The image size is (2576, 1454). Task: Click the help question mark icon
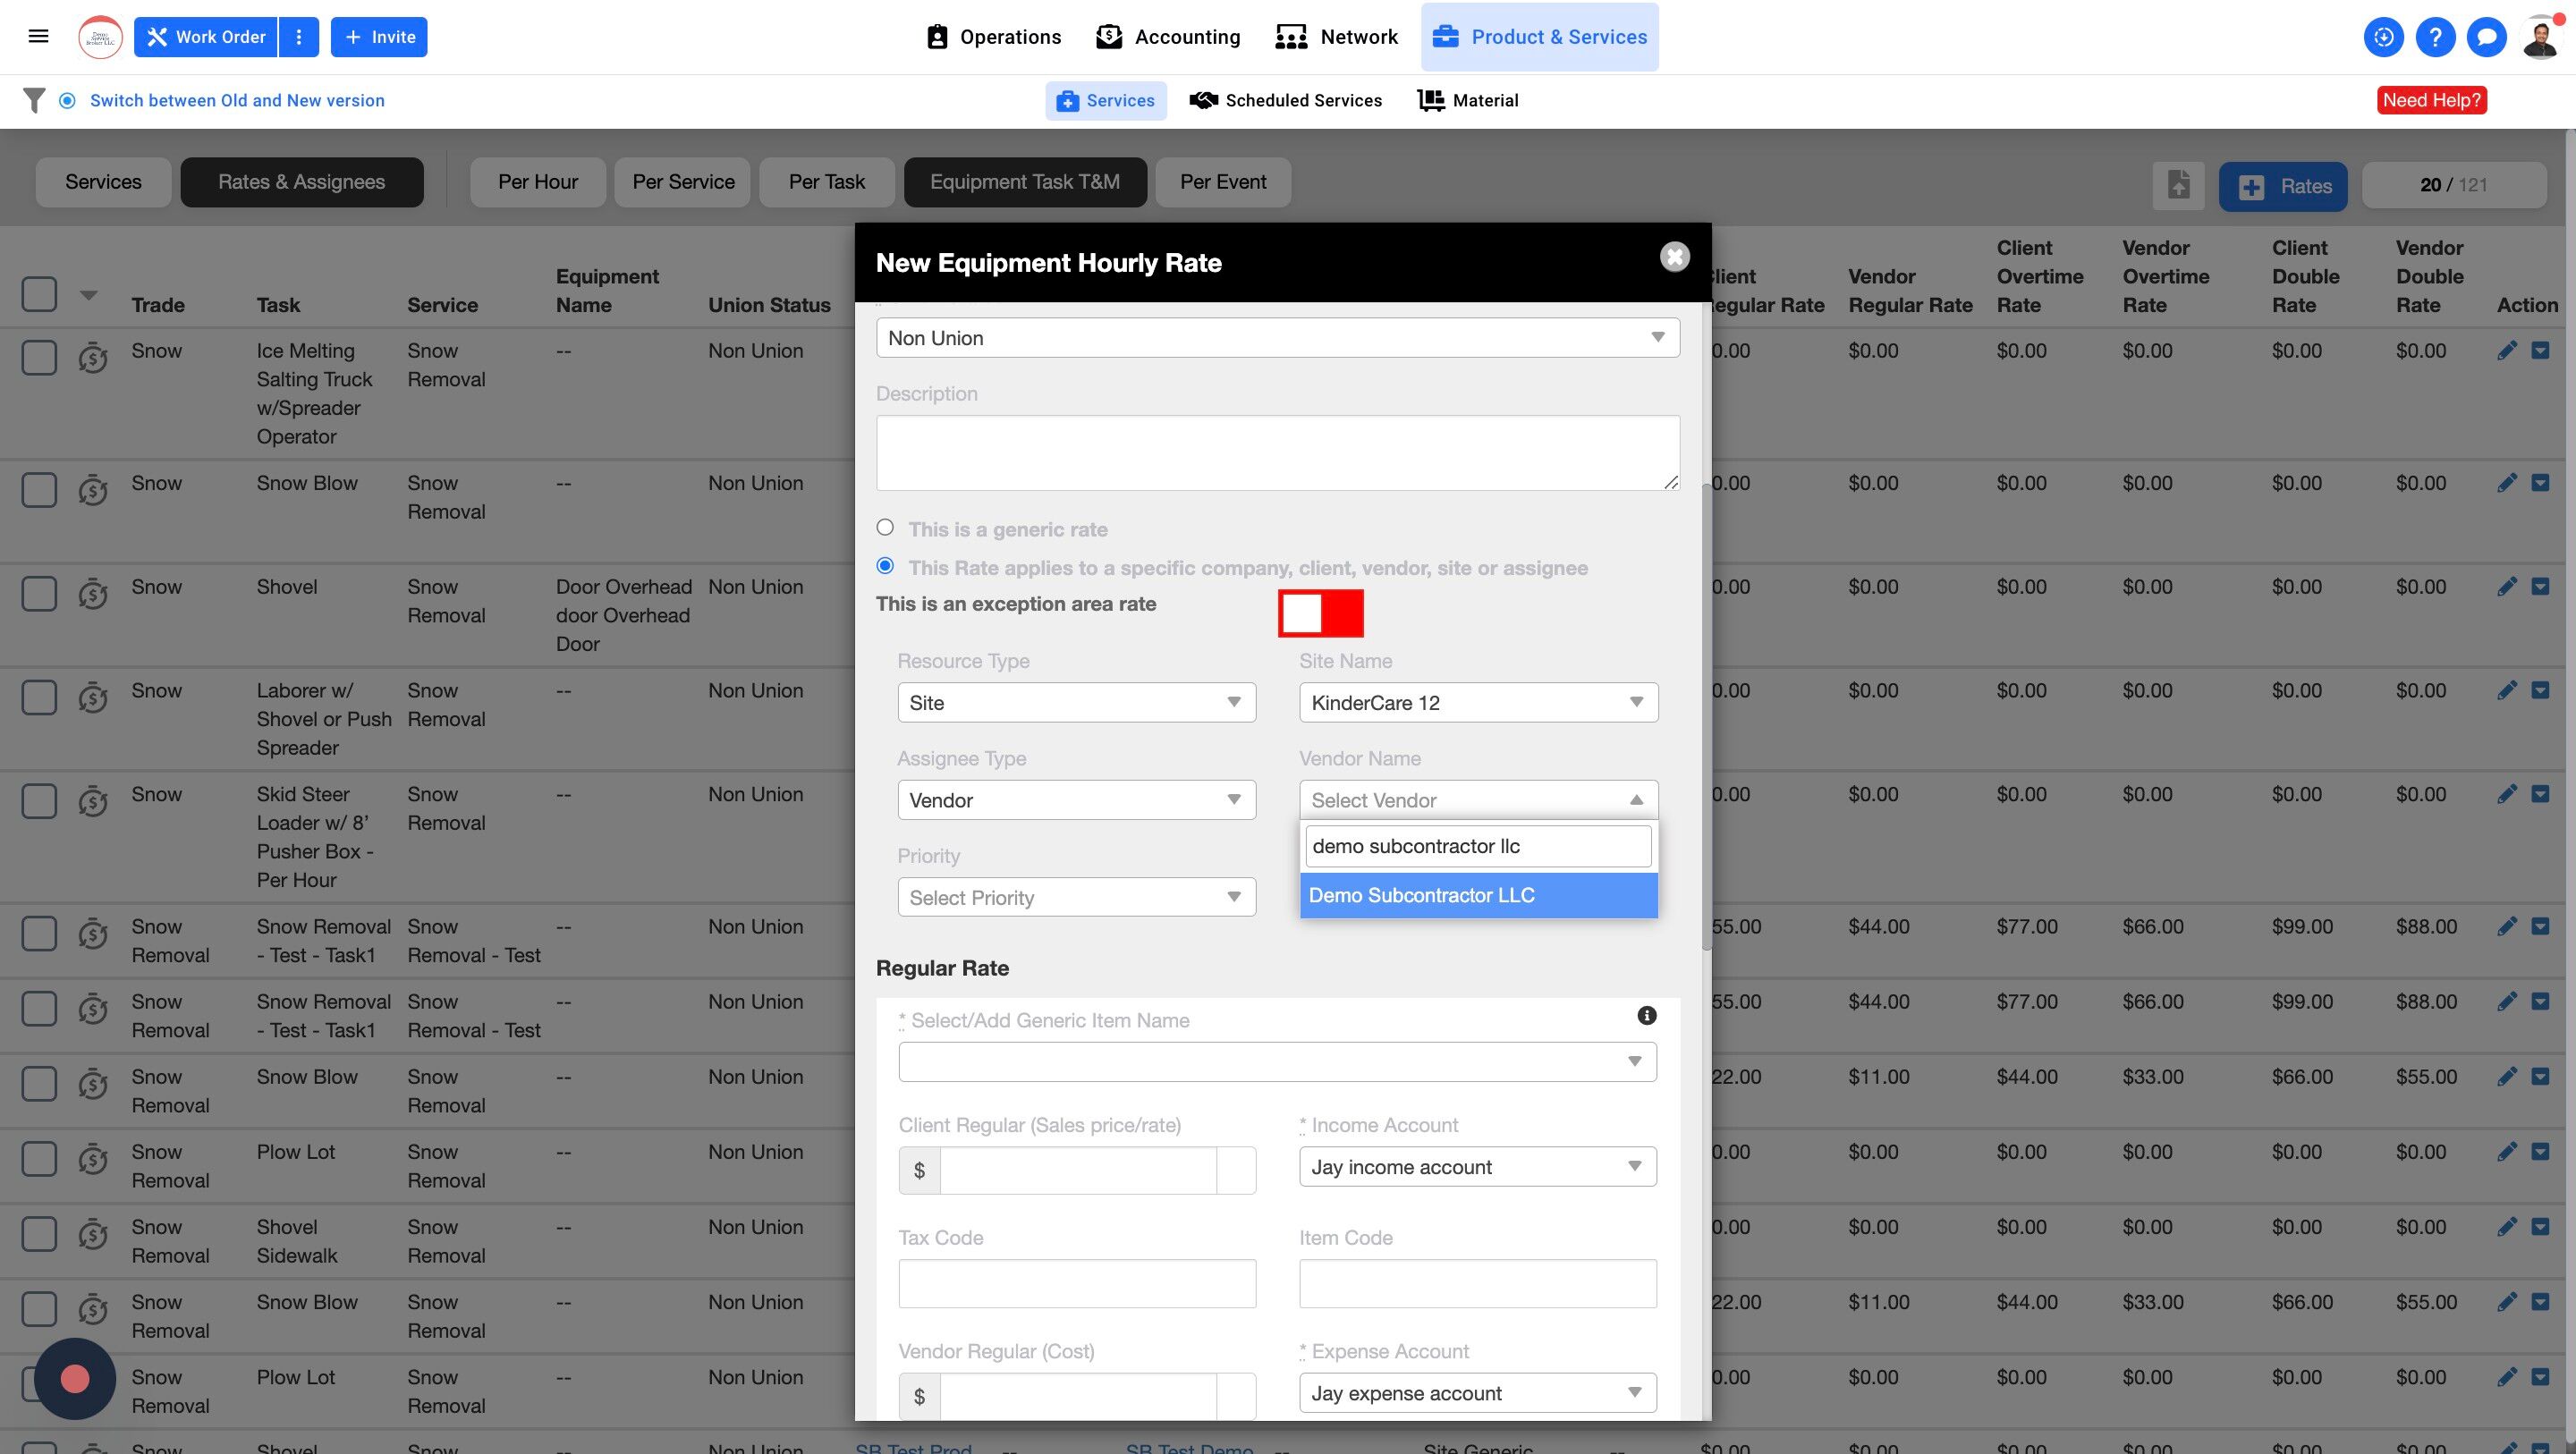tap(2435, 37)
